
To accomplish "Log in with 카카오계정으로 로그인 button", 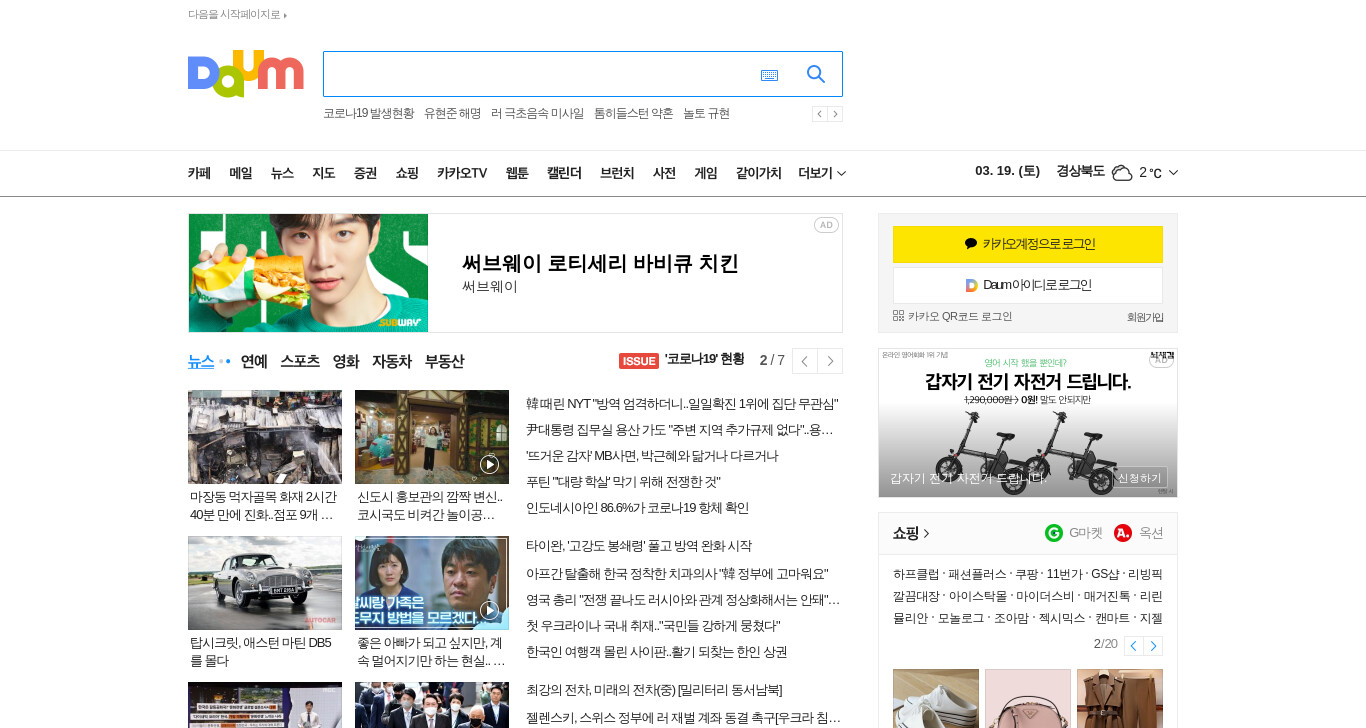I will pos(1028,244).
